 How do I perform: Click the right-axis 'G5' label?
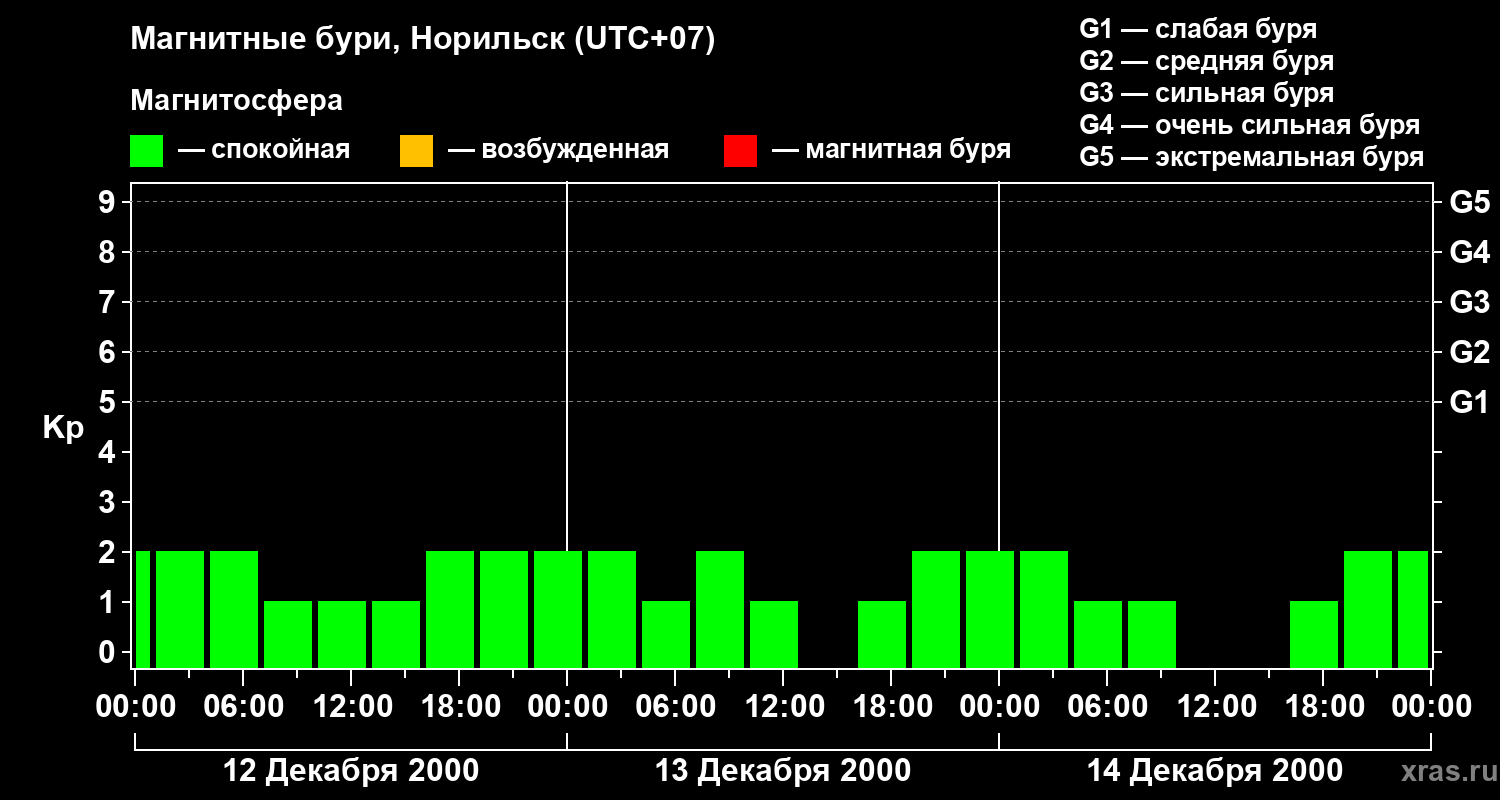(1470, 202)
